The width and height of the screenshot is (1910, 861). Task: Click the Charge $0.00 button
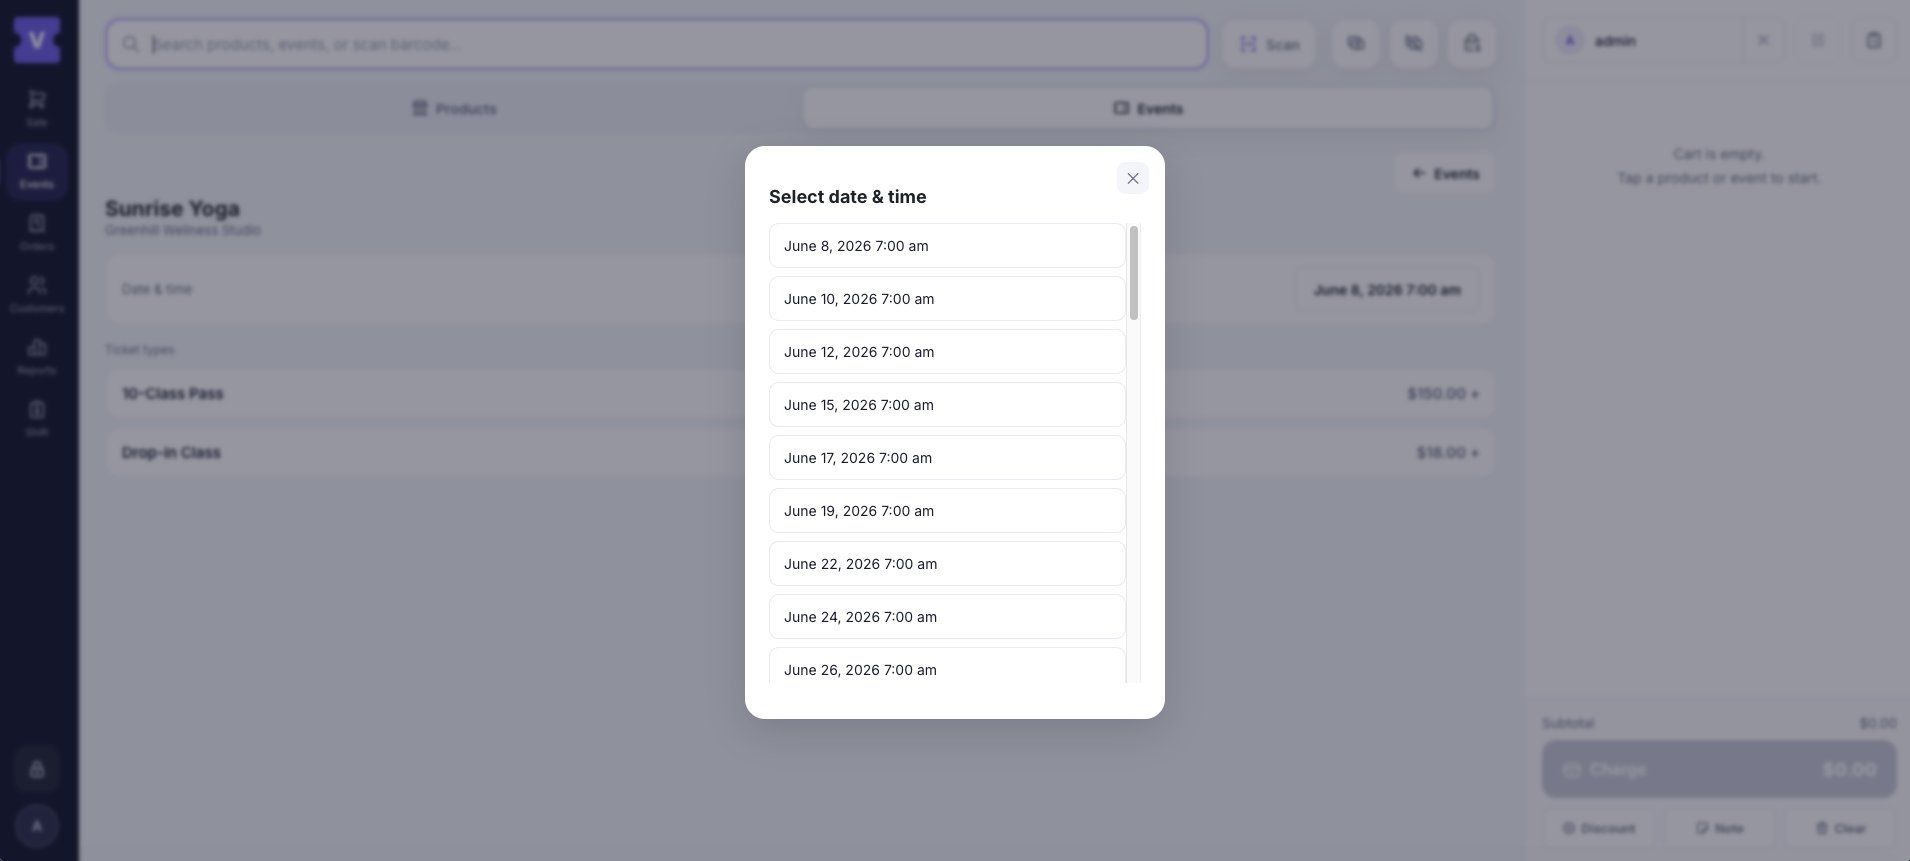tap(1719, 769)
